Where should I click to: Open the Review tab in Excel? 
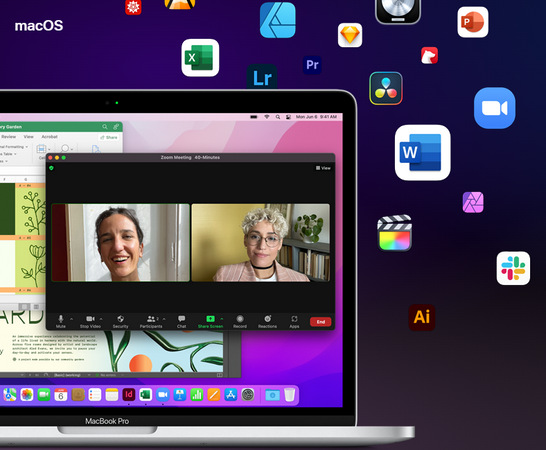[x=9, y=137]
